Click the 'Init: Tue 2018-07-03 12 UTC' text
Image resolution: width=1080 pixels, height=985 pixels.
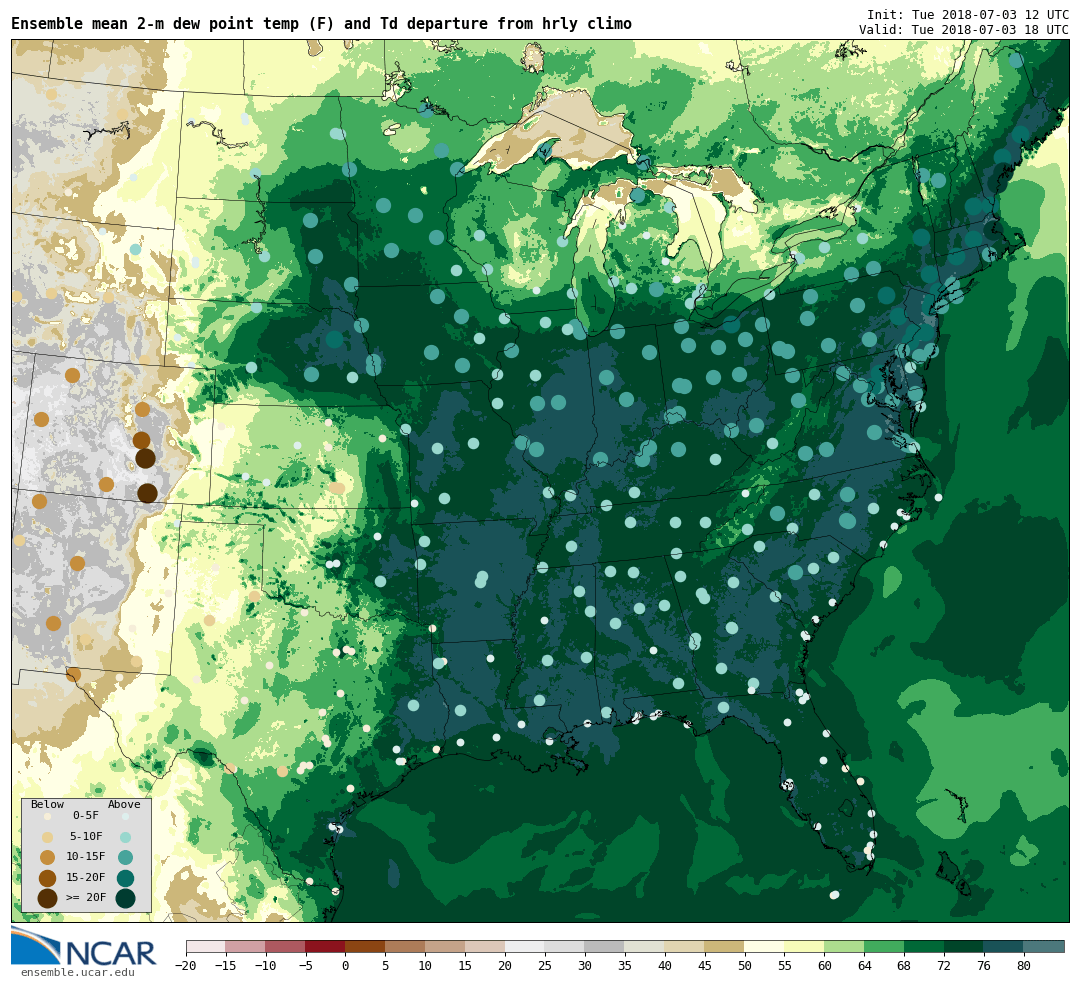tap(968, 15)
